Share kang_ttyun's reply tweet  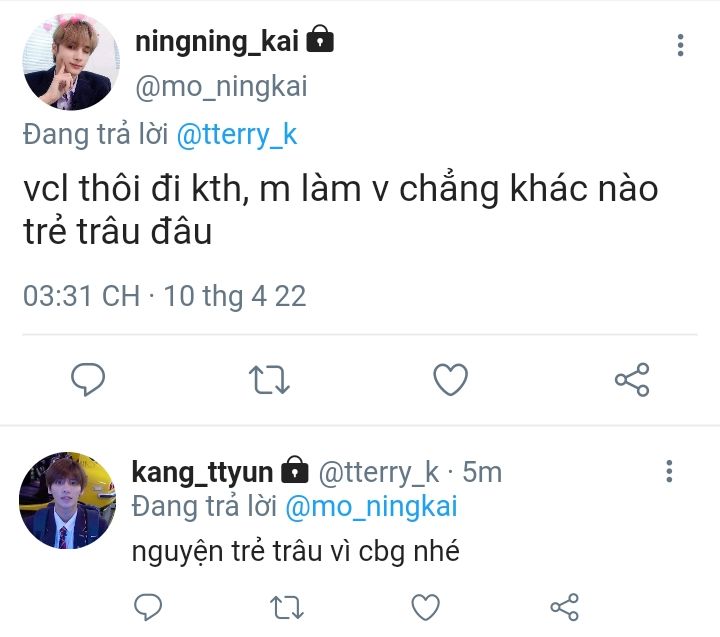(x=565, y=606)
